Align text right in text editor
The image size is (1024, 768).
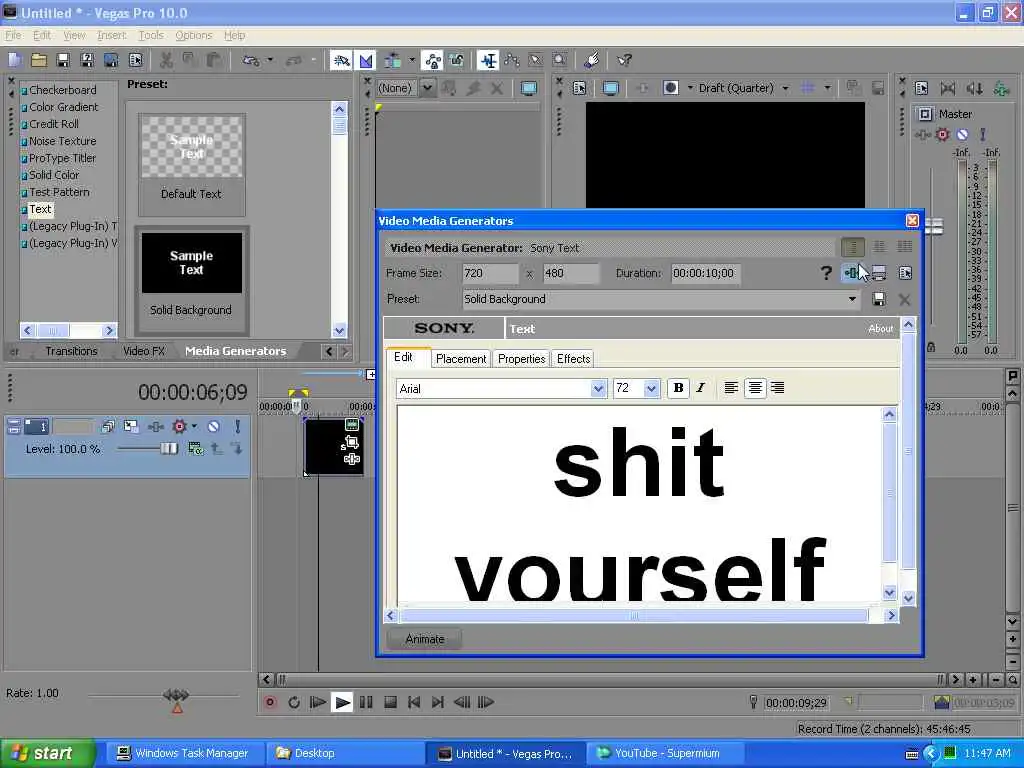tap(777, 388)
